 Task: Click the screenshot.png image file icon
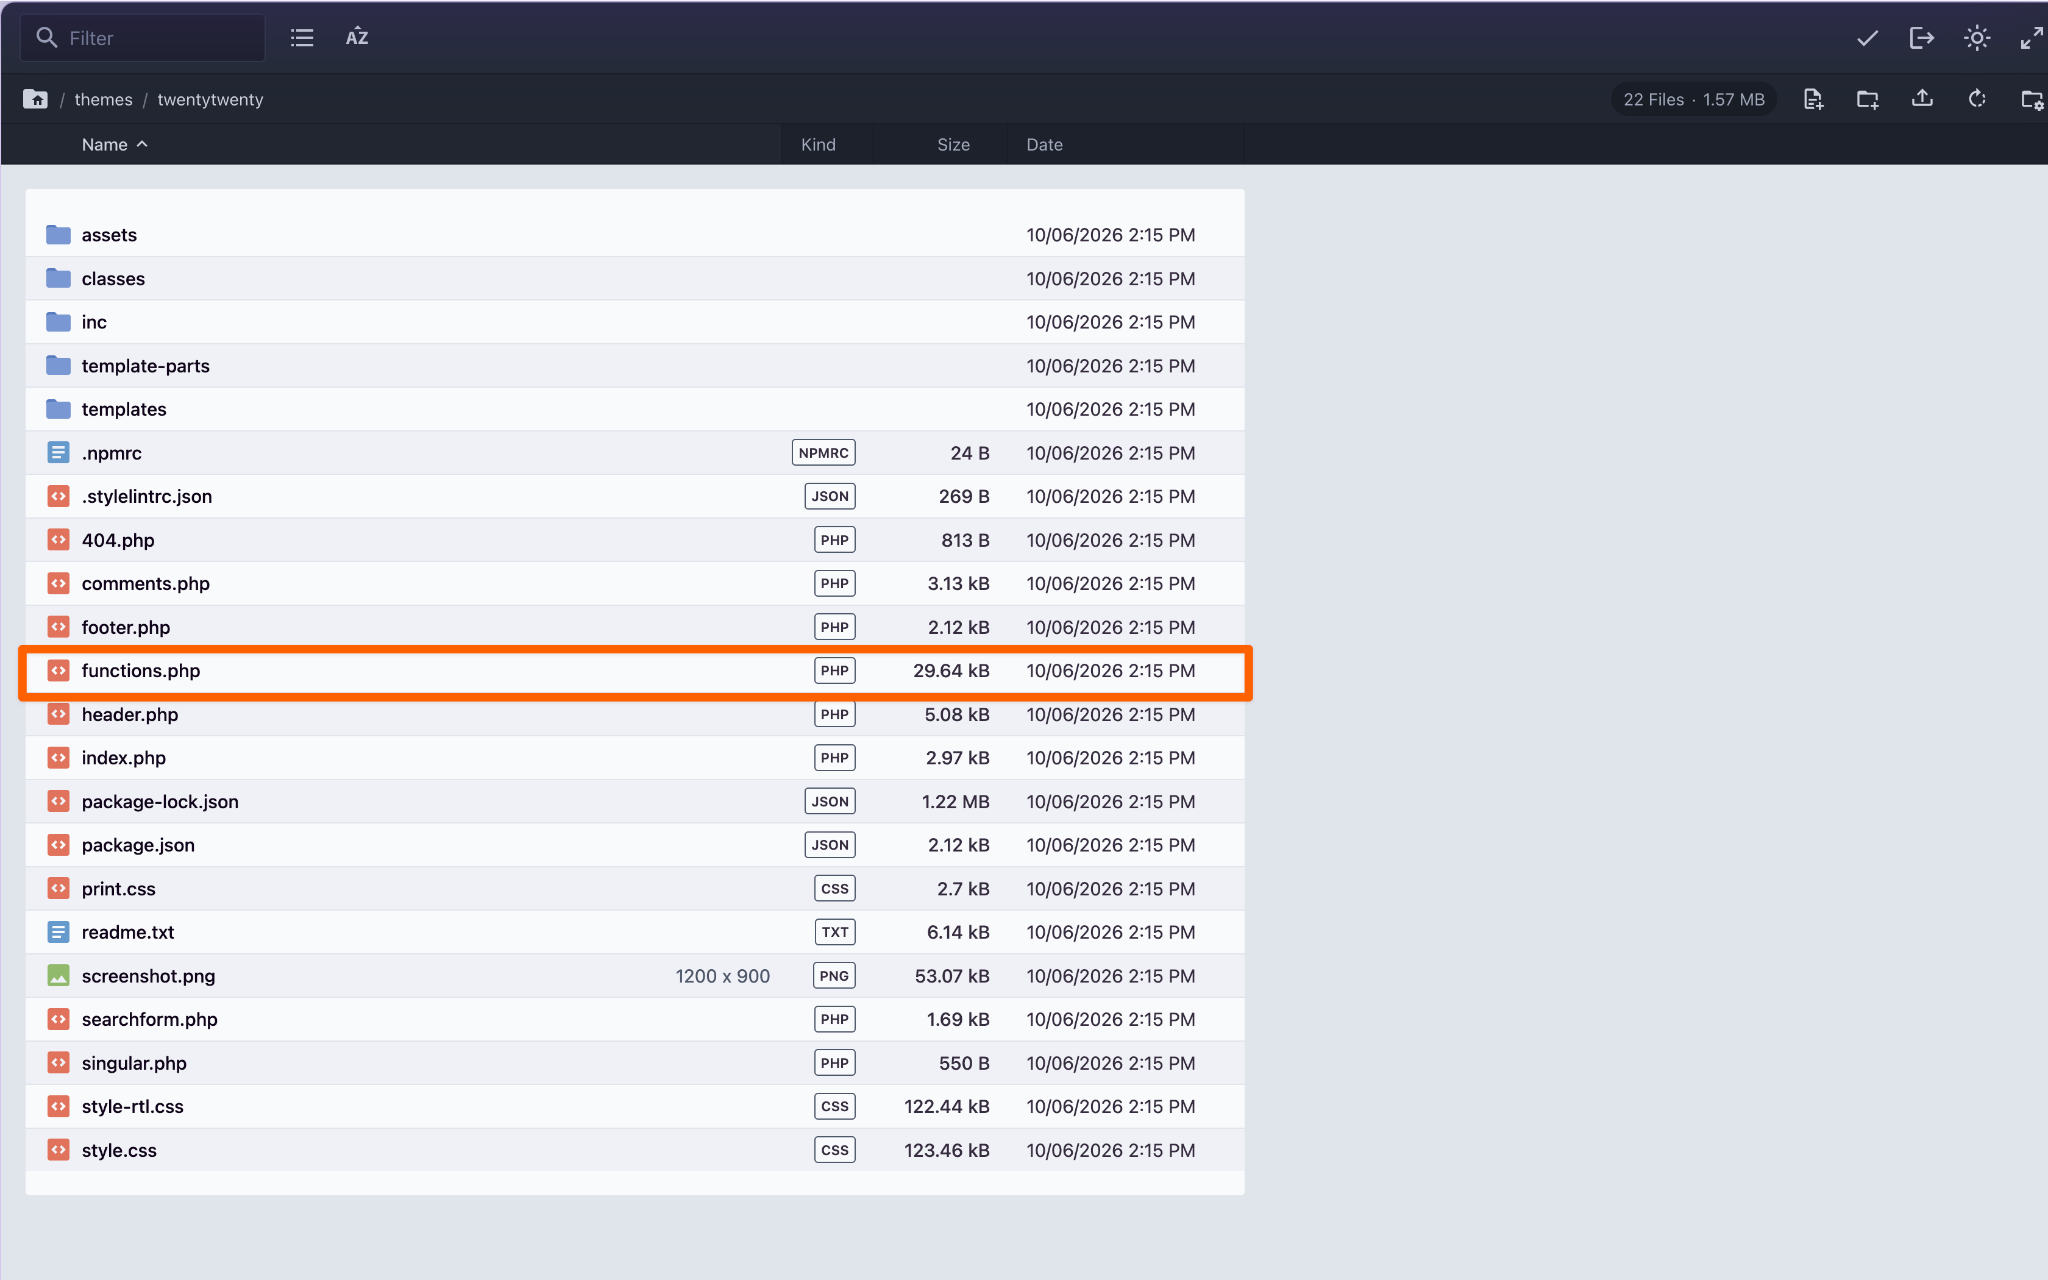(x=59, y=976)
